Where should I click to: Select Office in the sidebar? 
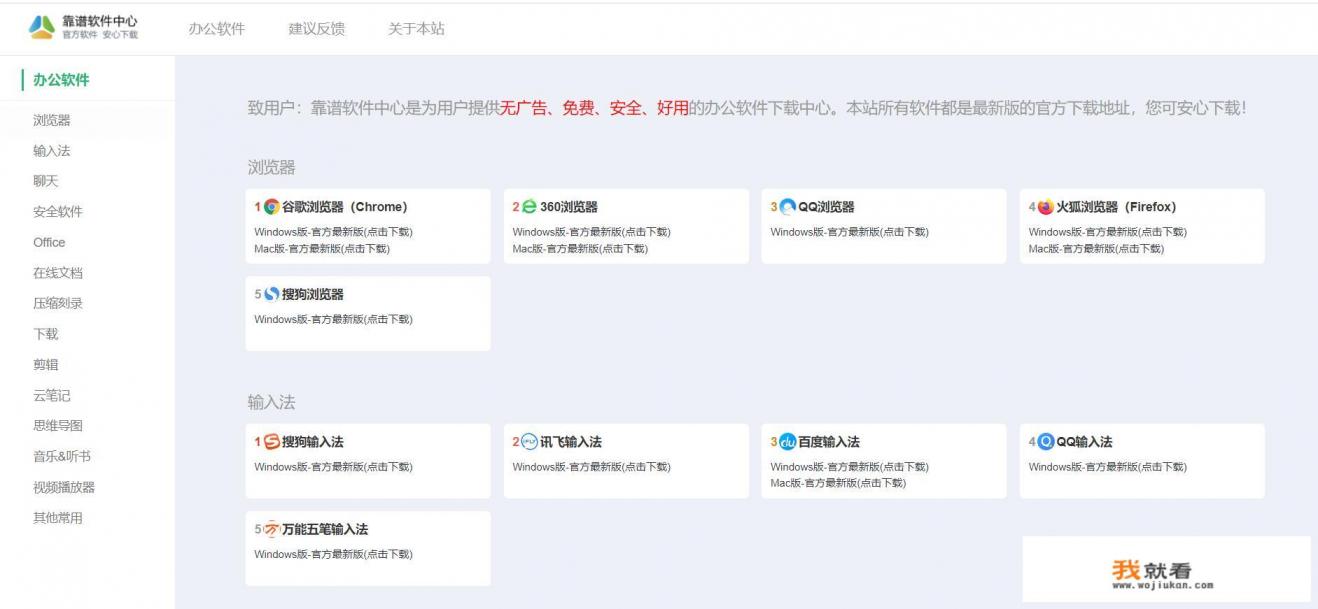click(x=49, y=243)
